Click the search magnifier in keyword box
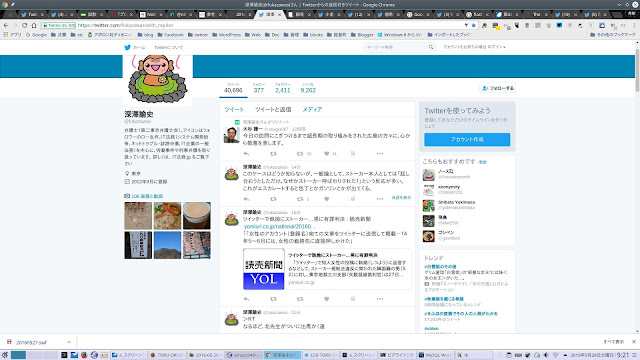This screenshot has height=360, width=640. pyautogui.click(x=431, y=47)
